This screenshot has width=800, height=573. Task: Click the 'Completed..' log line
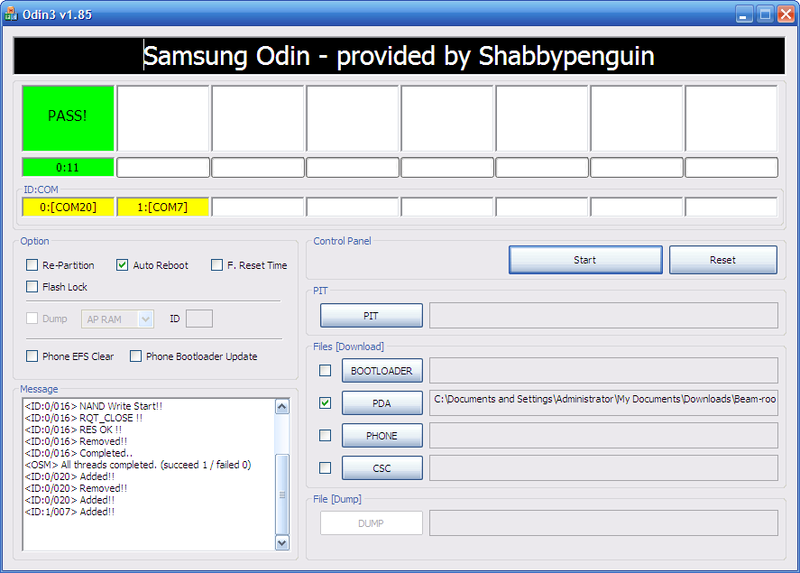point(79,453)
